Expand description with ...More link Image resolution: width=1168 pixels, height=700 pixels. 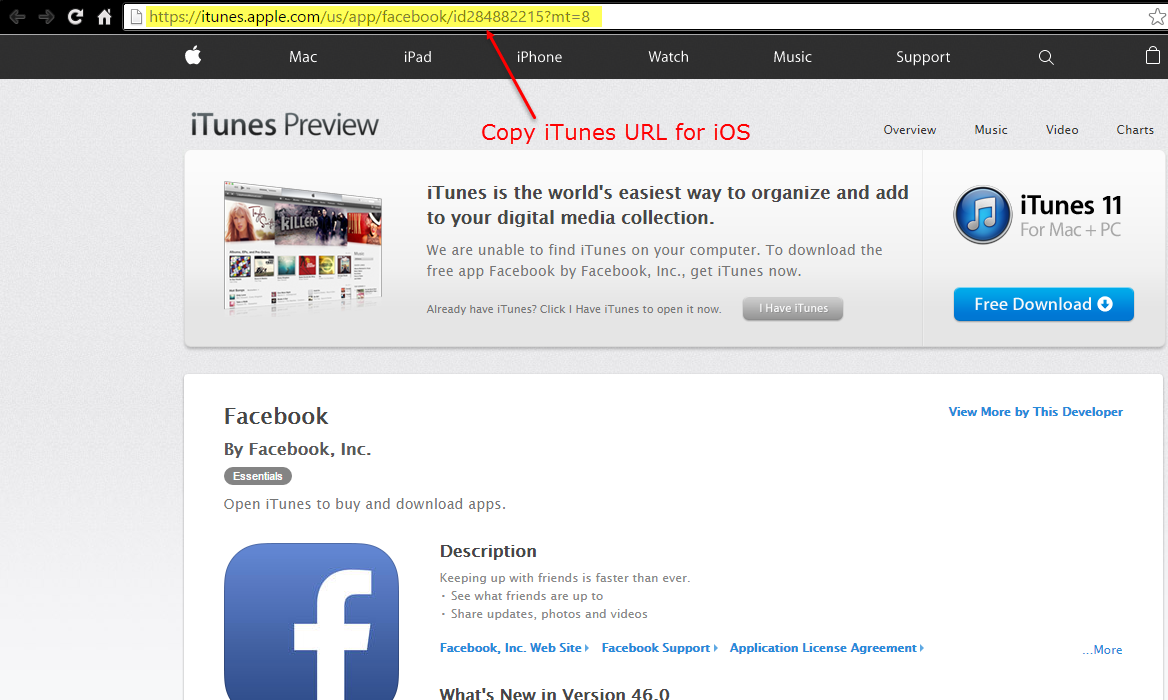point(1102,650)
